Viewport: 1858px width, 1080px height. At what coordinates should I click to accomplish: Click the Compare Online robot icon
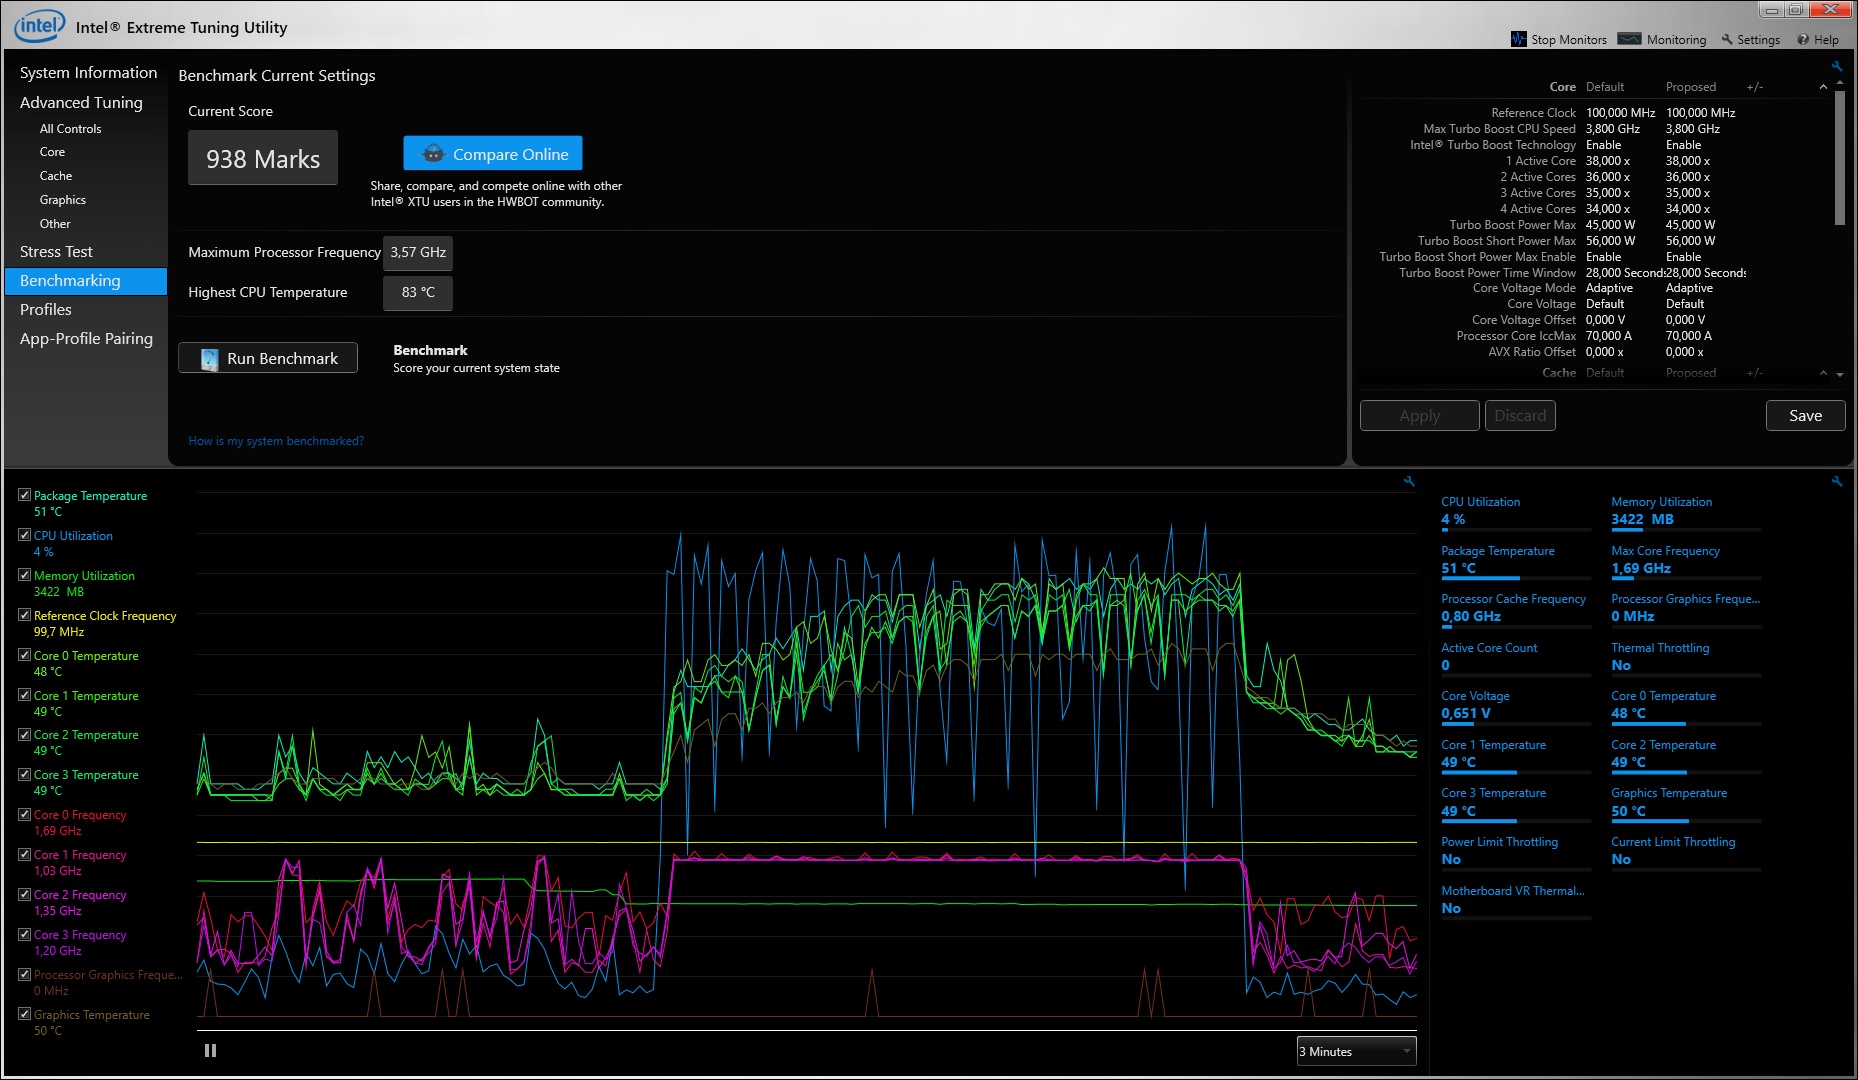click(433, 154)
